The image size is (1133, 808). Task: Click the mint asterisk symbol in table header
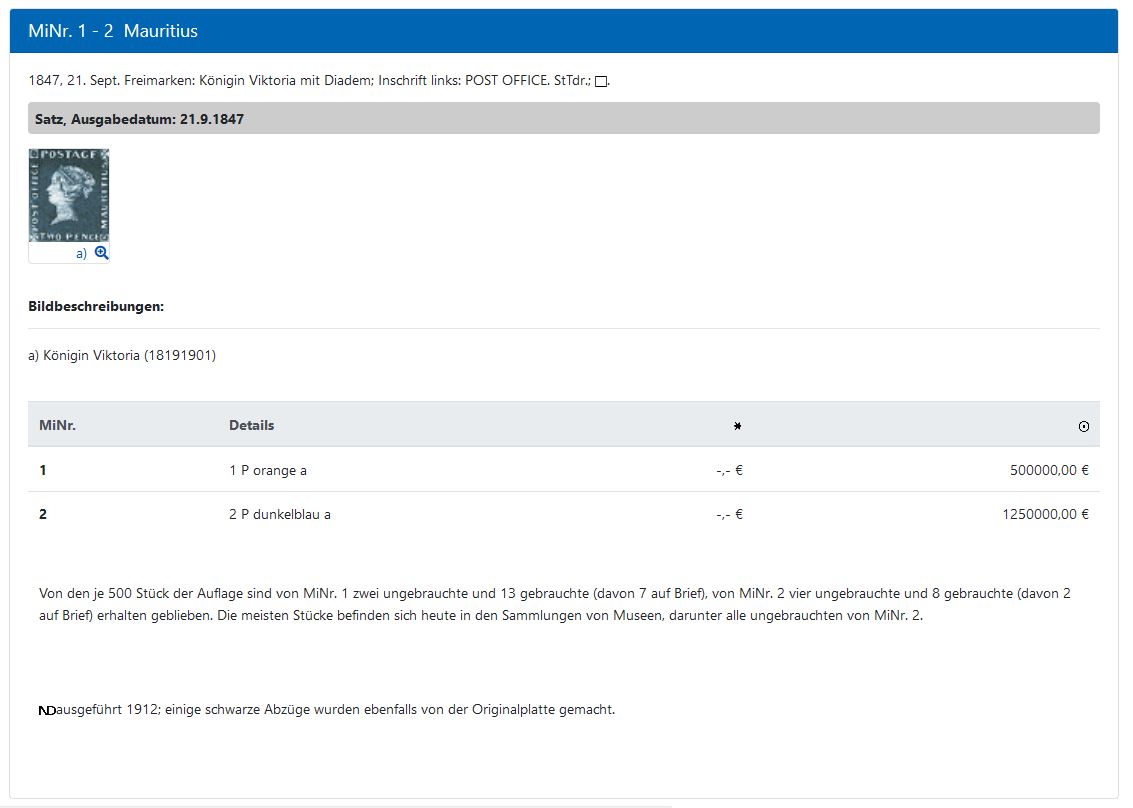click(x=738, y=426)
